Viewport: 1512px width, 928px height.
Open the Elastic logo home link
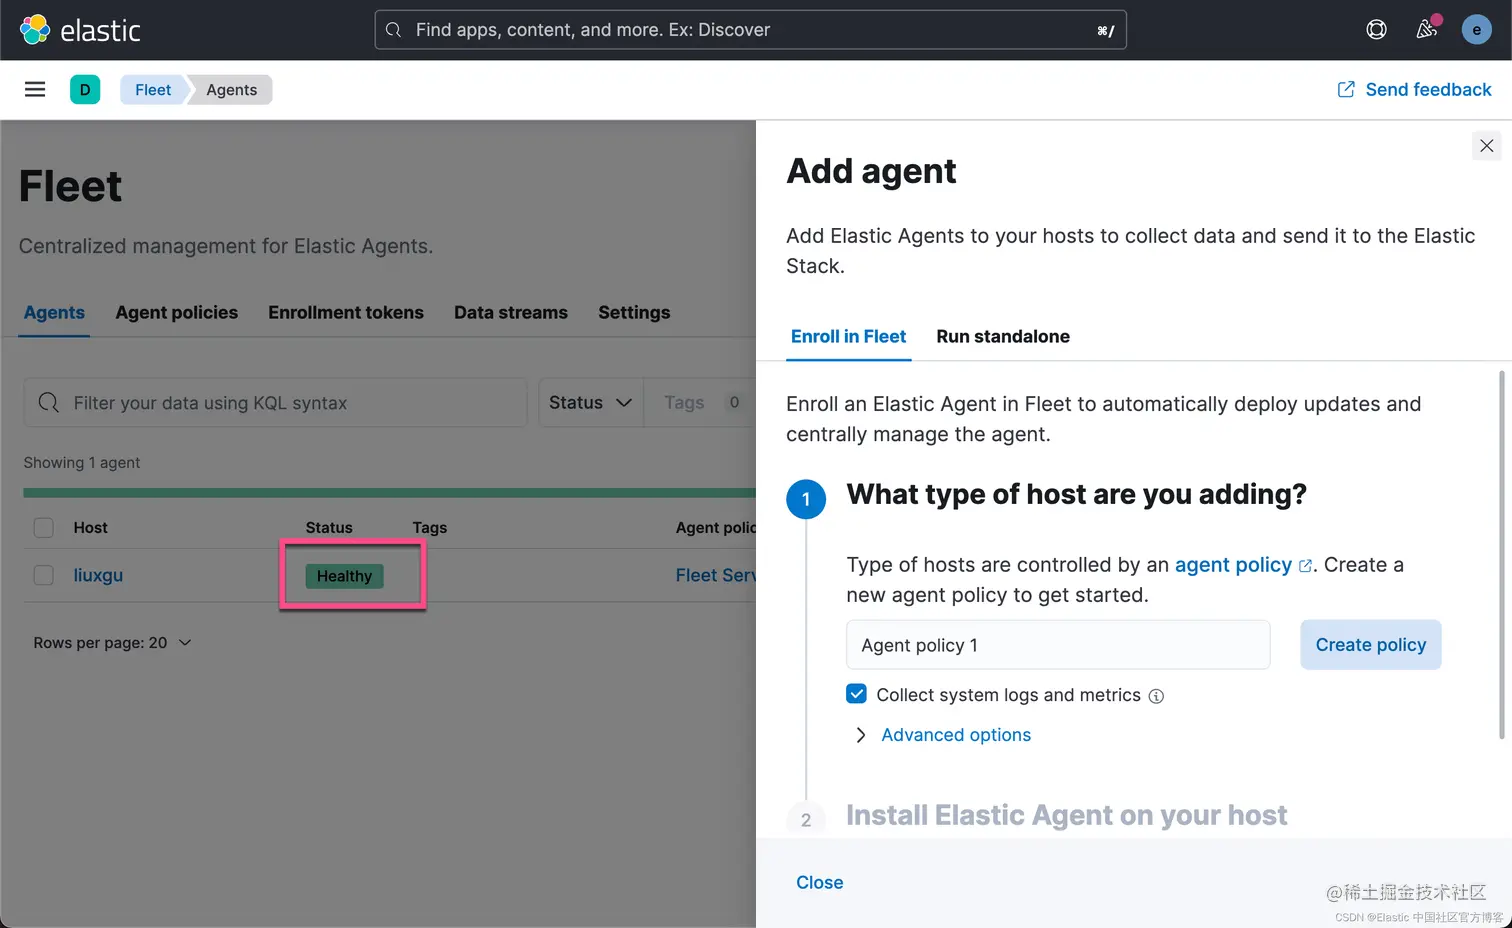pyautogui.click(x=80, y=30)
